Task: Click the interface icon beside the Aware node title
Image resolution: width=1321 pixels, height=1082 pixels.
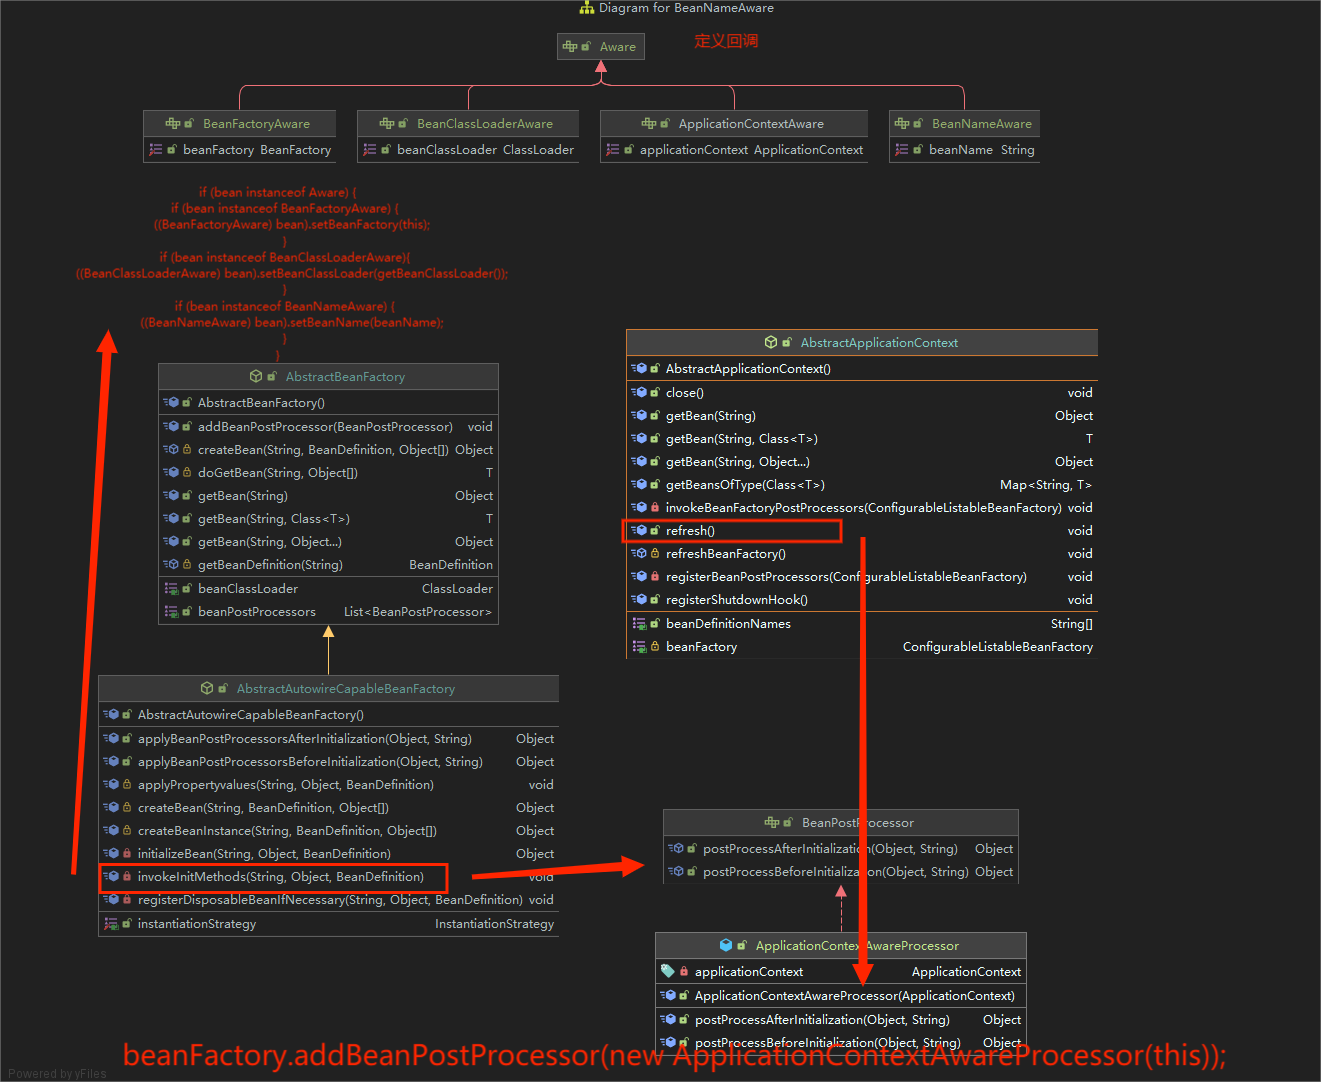Action: coord(570,46)
